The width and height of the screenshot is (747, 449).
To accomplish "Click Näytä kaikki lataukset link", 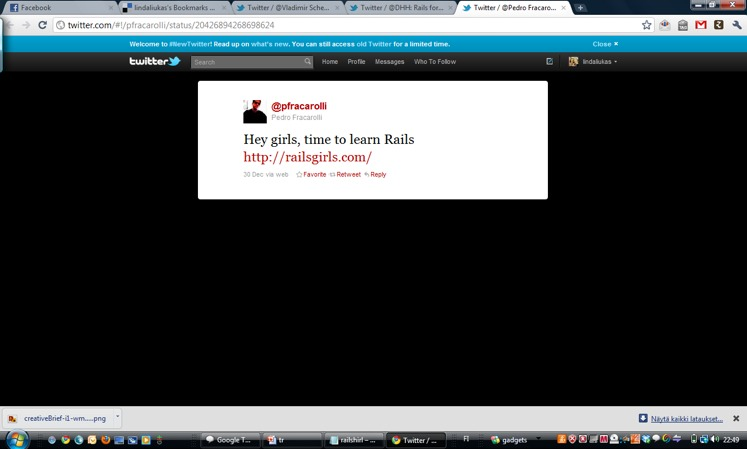I will (x=686, y=418).
